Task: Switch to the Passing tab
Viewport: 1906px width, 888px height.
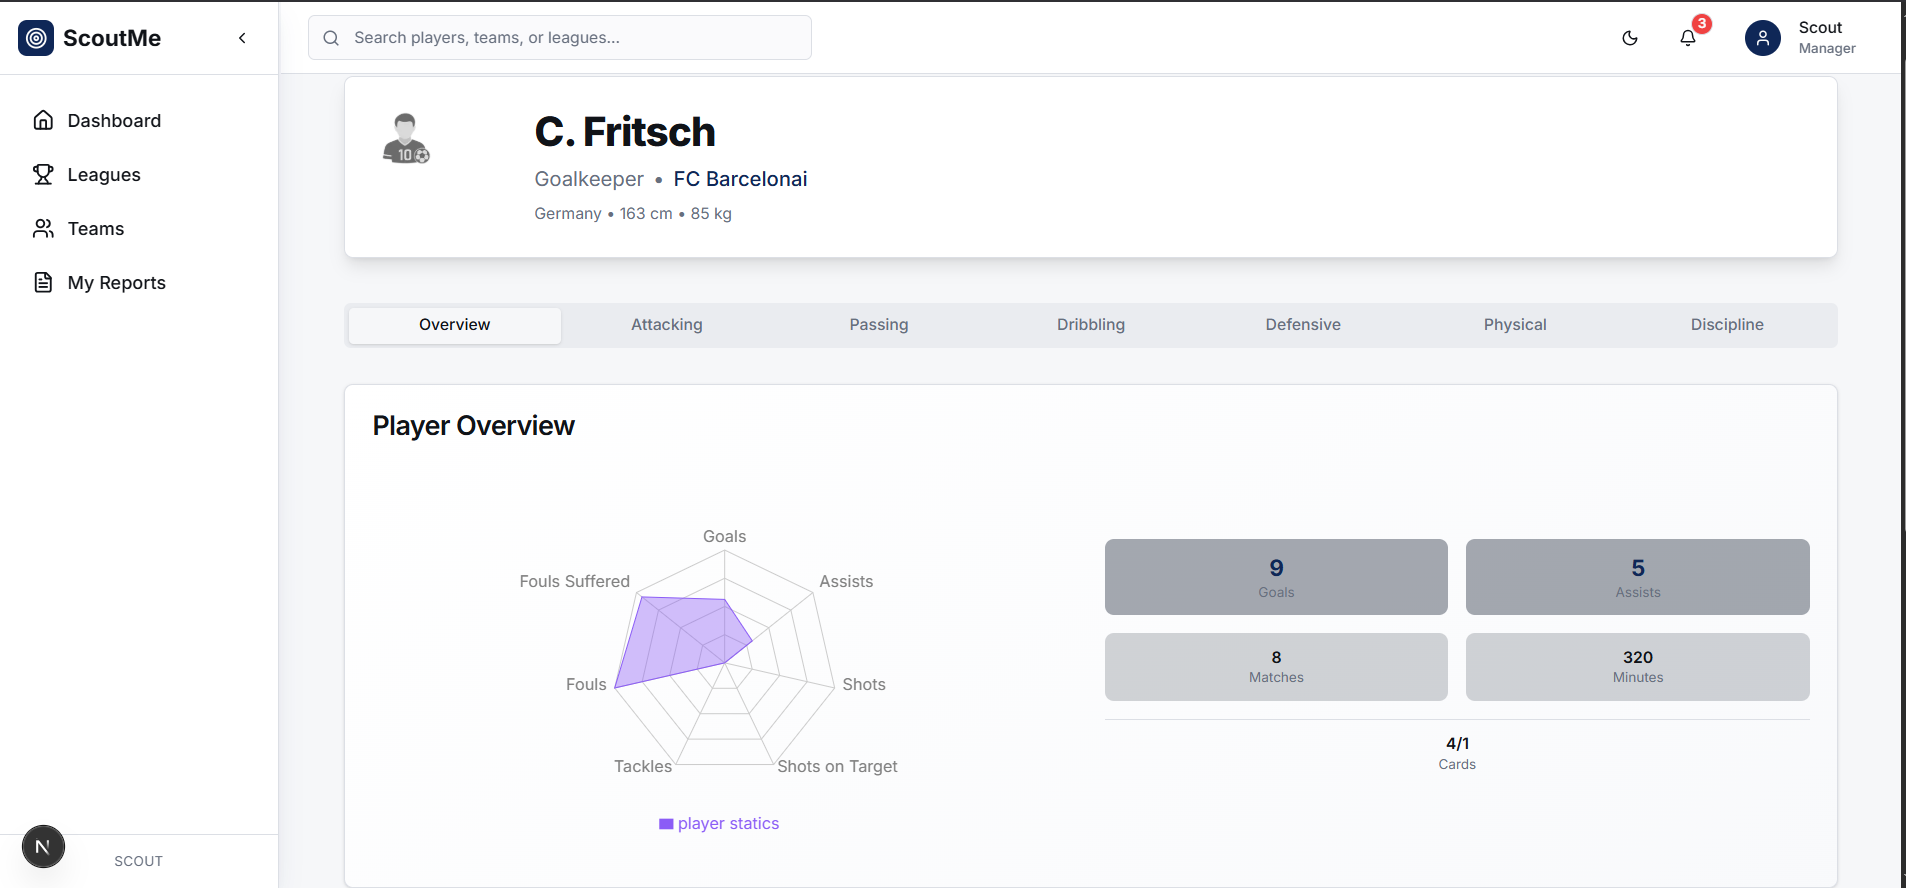Action: [879, 325]
